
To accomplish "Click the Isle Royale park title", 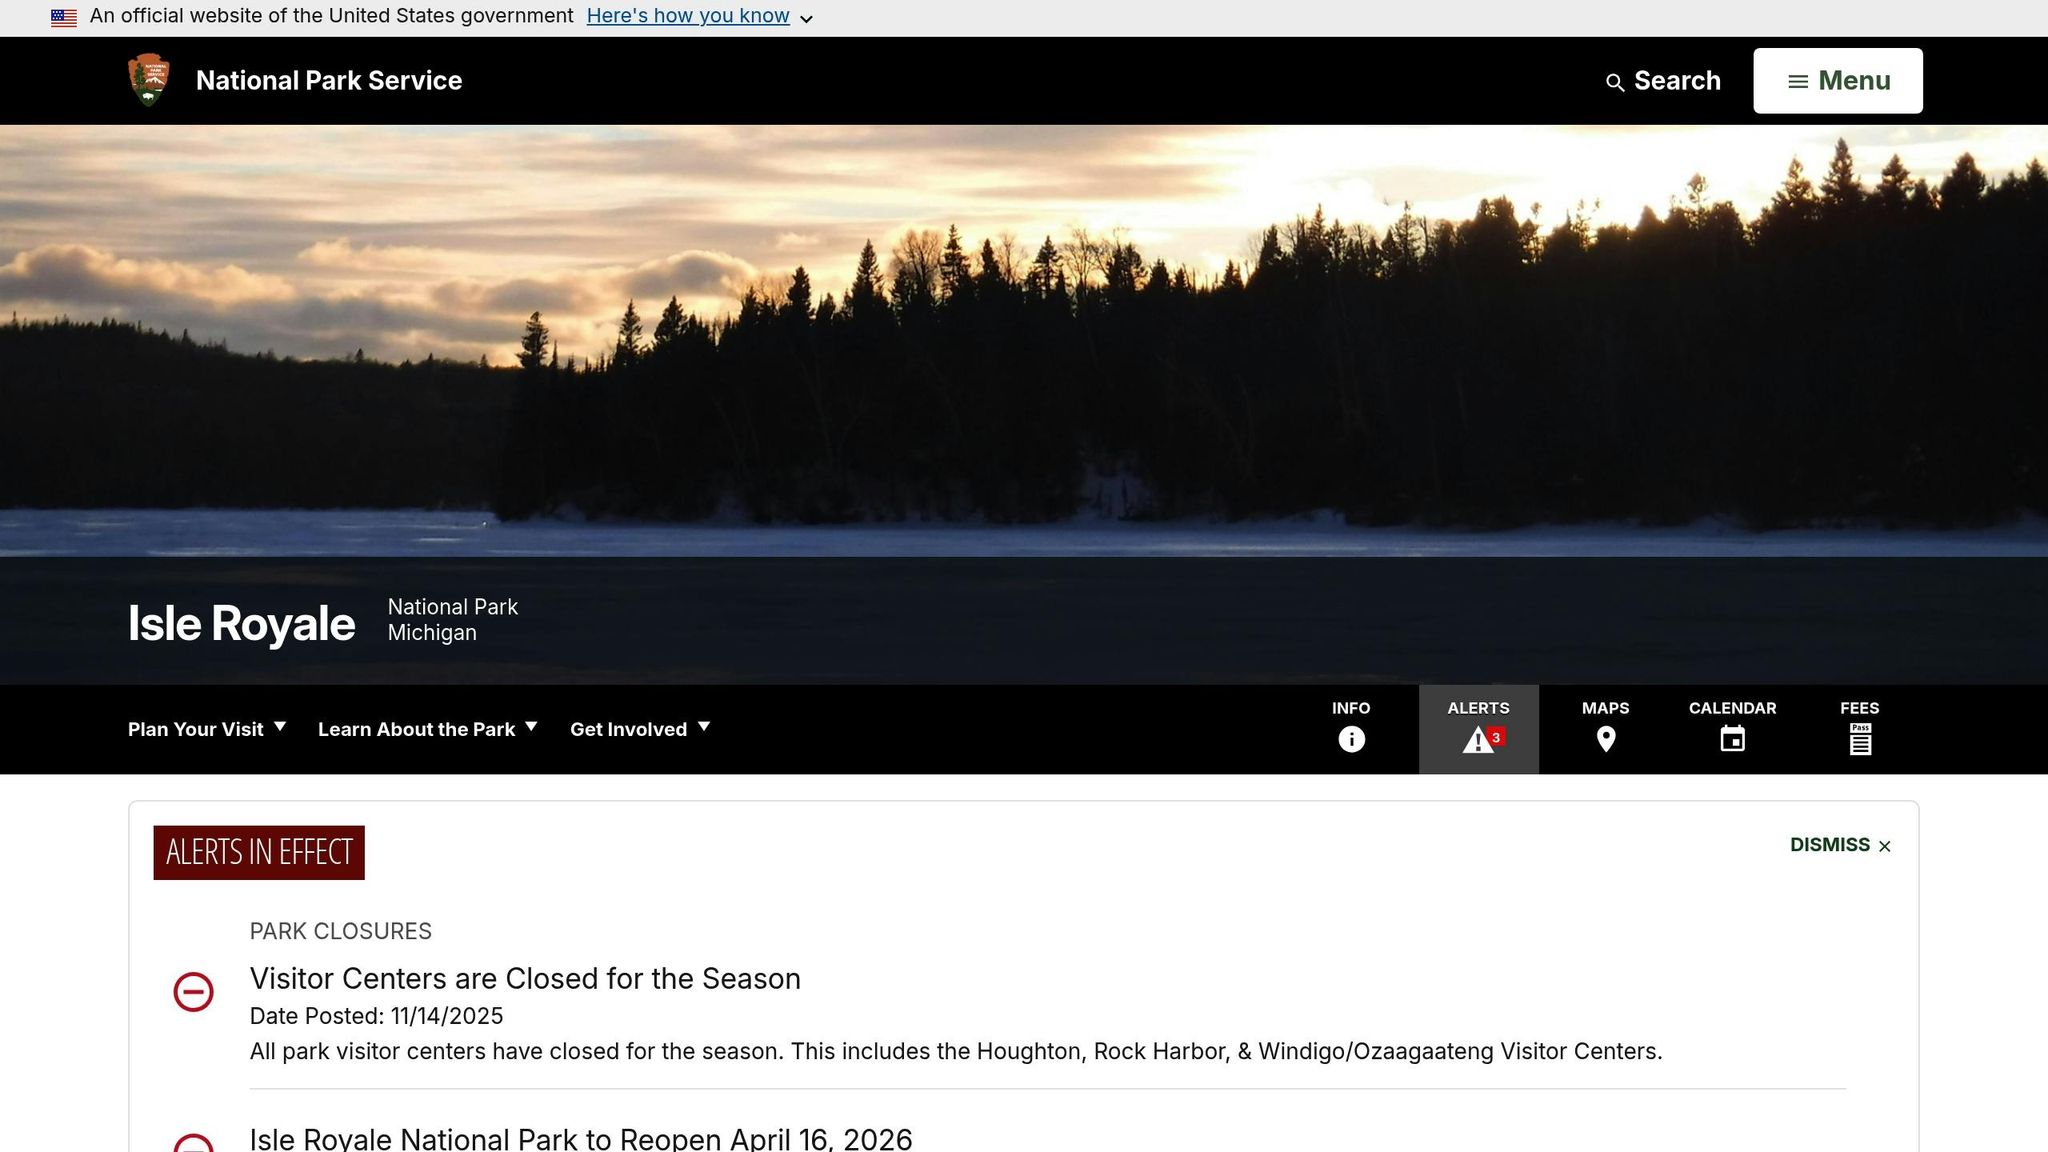I will click(241, 623).
